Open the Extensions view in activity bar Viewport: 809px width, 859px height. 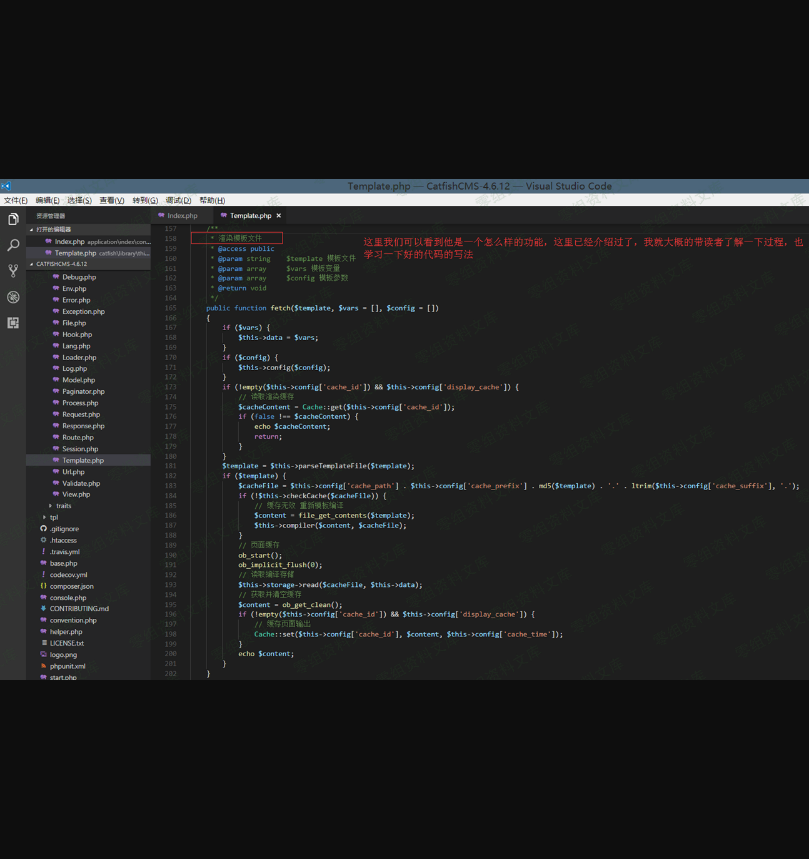(x=13, y=323)
